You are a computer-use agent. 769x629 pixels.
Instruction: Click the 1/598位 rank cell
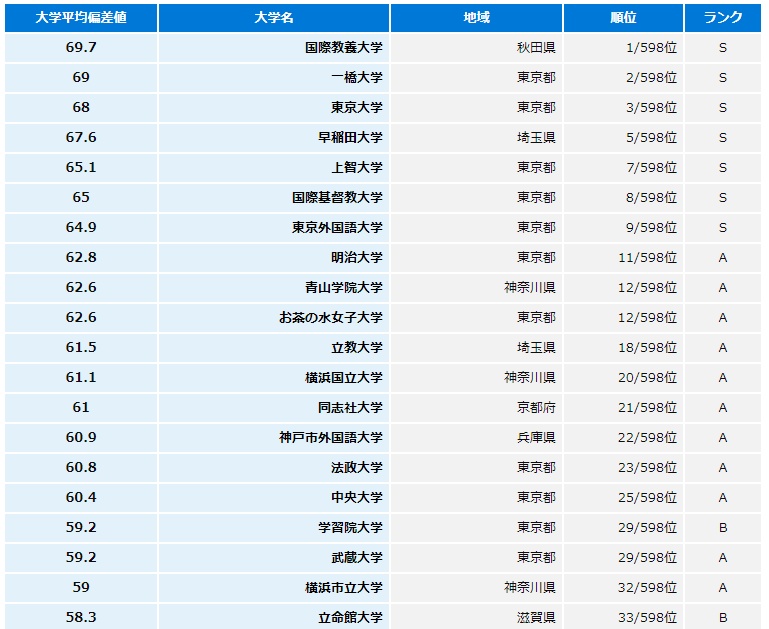pos(623,48)
